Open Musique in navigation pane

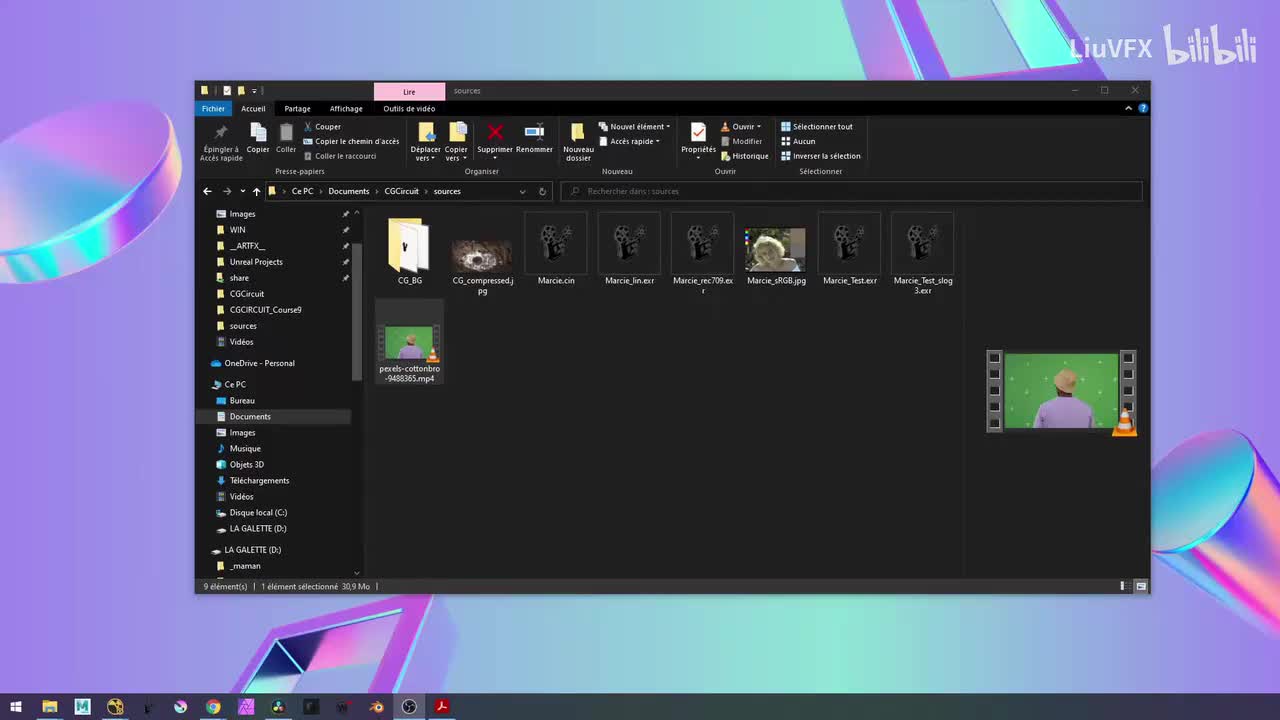tap(245, 448)
